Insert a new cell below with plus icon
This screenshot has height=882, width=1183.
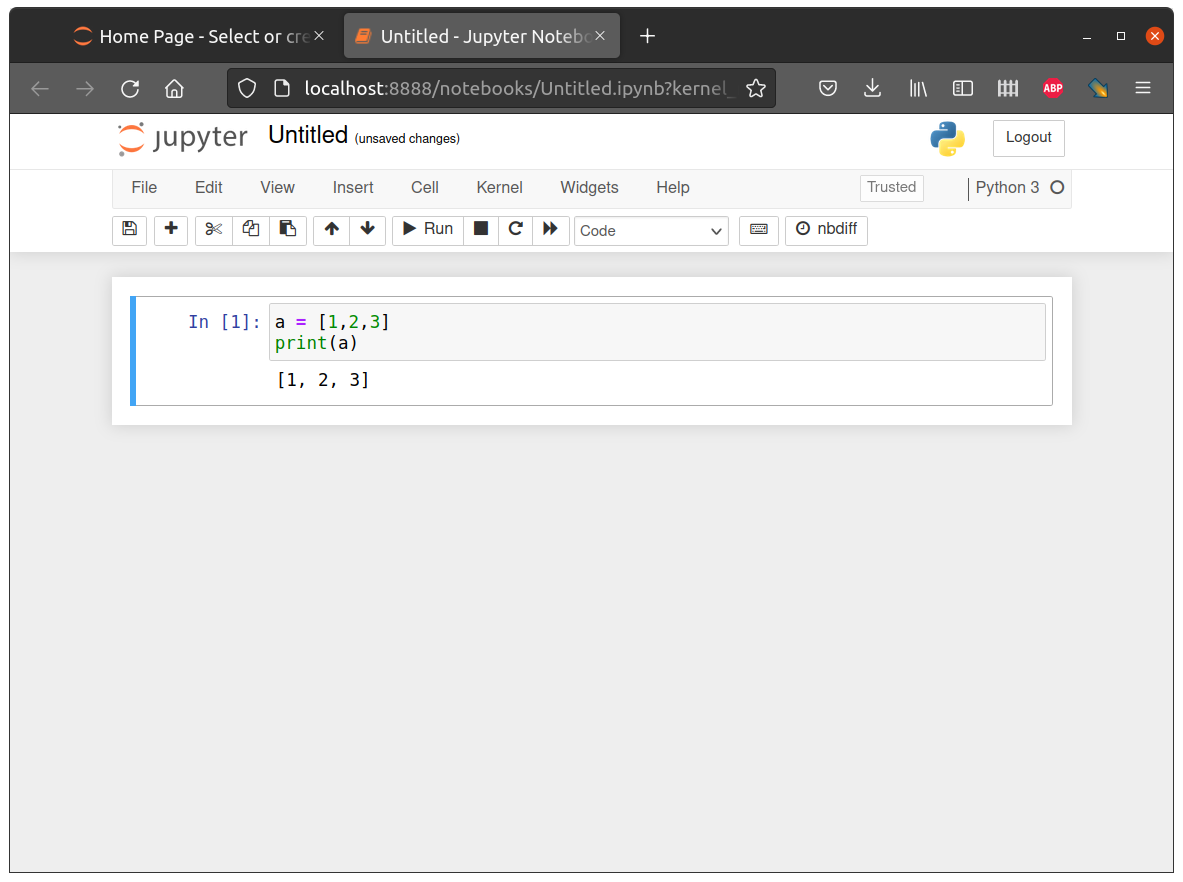[x=170, y=230]
